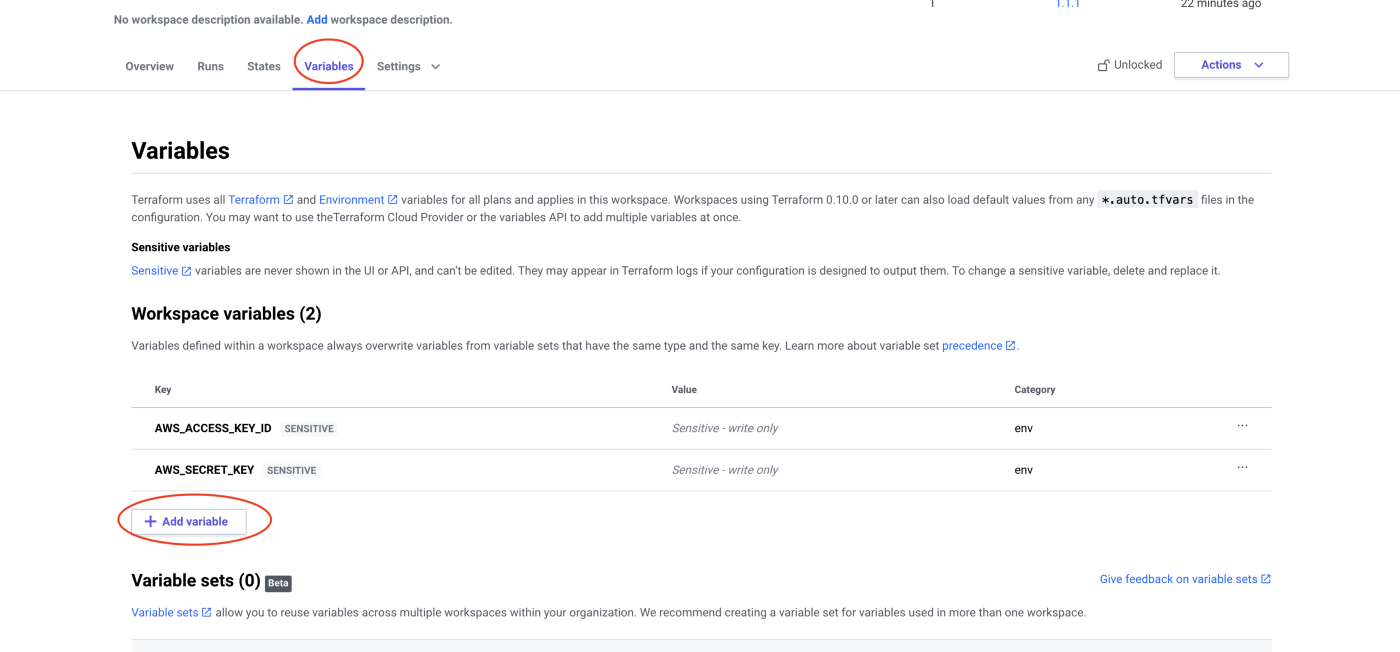Viewport: 1400px width, 652px height.
Task: Click the plus icon on Add variable
Action: click(x=150, y=522)
